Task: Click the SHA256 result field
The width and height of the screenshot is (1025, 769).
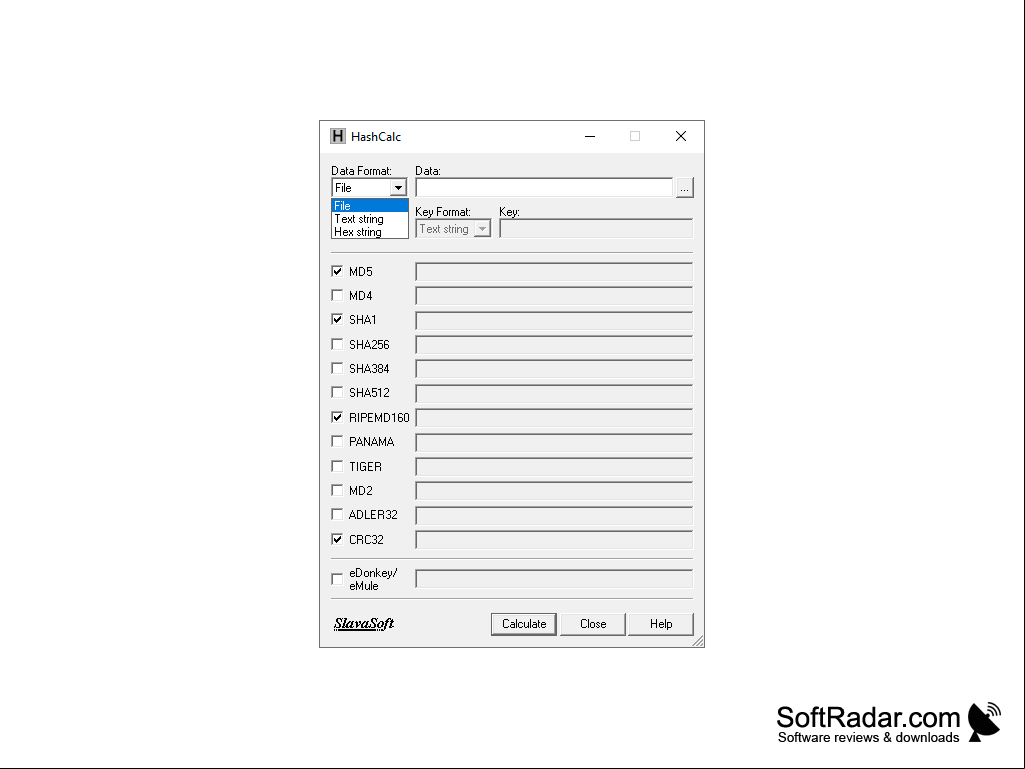Action: (x=554, y=345)
